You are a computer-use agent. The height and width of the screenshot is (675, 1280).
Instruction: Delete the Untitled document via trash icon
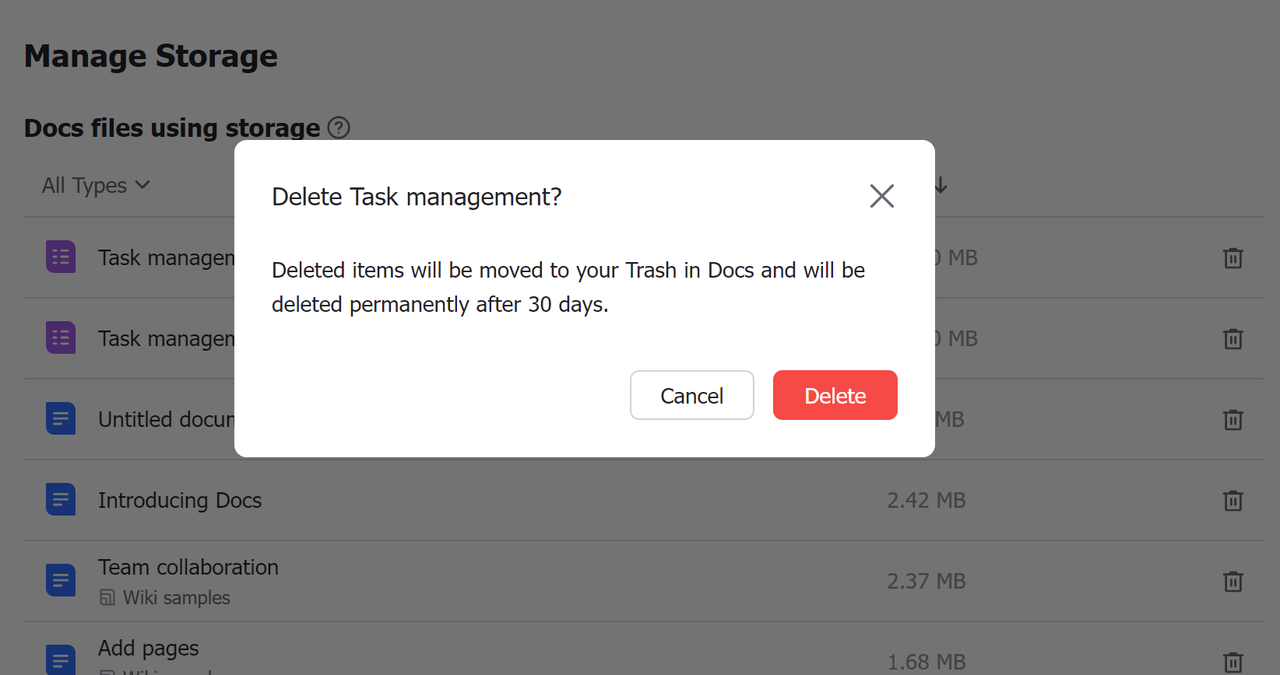[x=1233, y=420]
